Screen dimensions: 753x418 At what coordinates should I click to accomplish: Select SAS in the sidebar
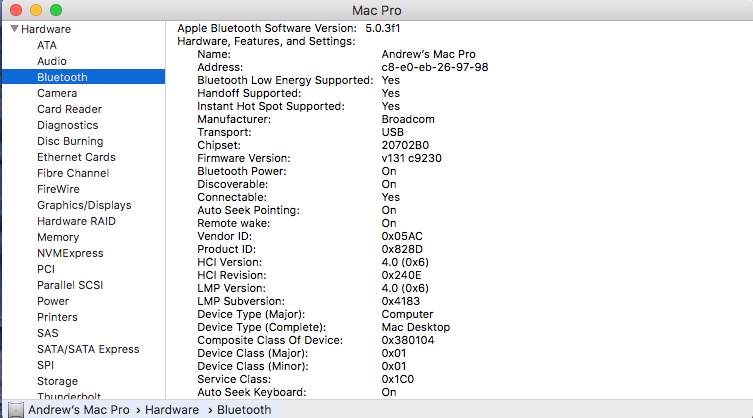coord(48,333)
